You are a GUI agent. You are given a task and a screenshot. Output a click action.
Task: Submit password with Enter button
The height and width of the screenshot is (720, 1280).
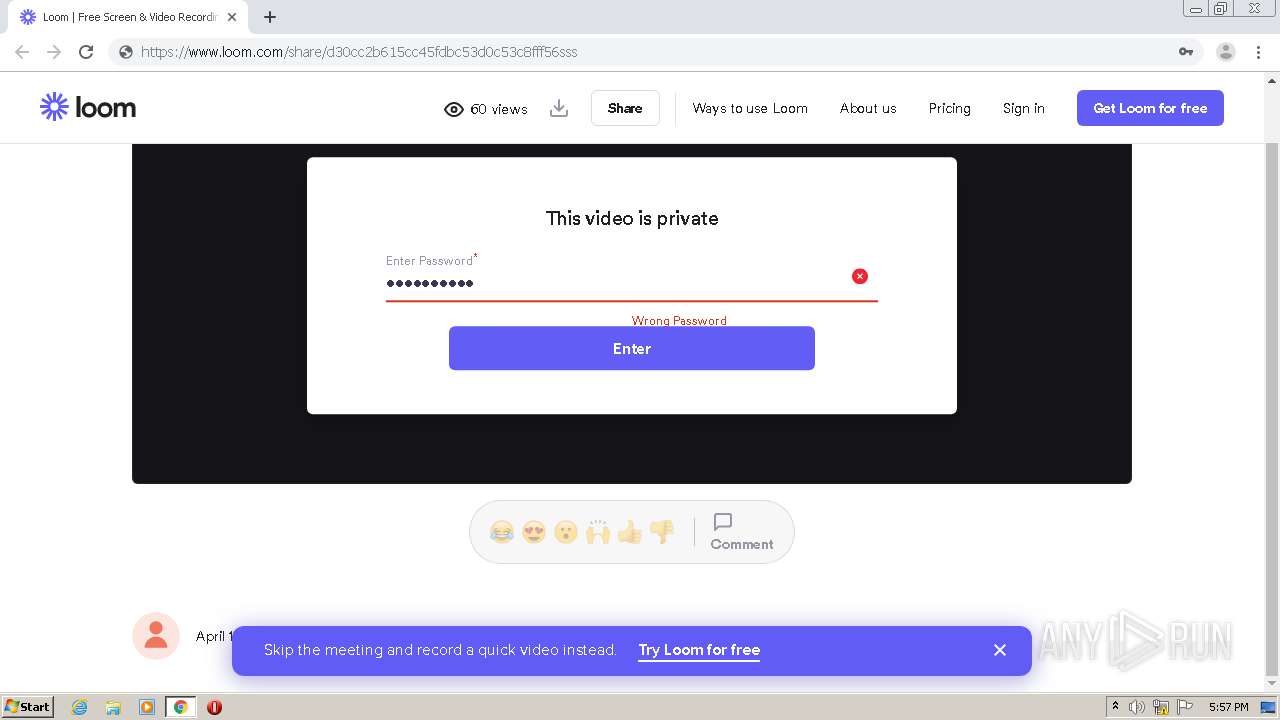(632, 348)
